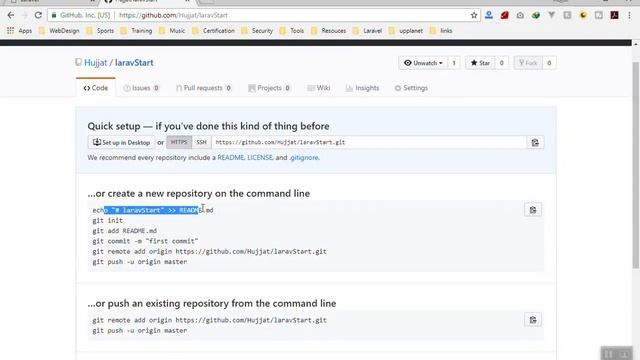The height and width of the screenshot is (360, 640).
Task: Open the .gitignore recommendation link
Action: point(304,158)
